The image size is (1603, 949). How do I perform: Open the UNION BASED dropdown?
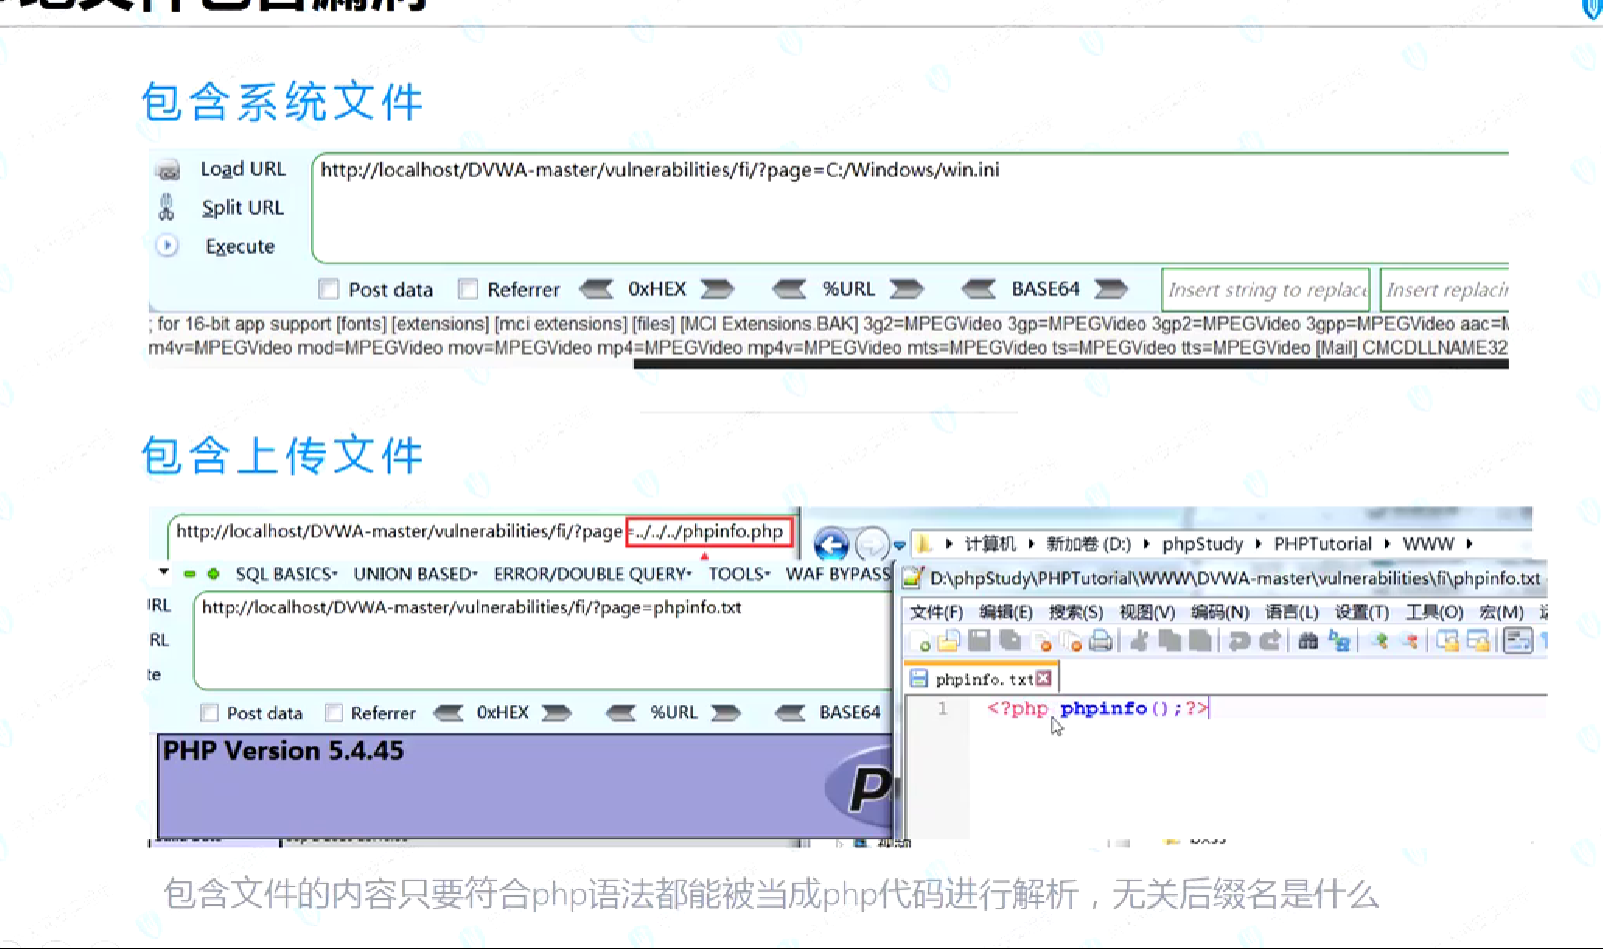pos(415,574)
